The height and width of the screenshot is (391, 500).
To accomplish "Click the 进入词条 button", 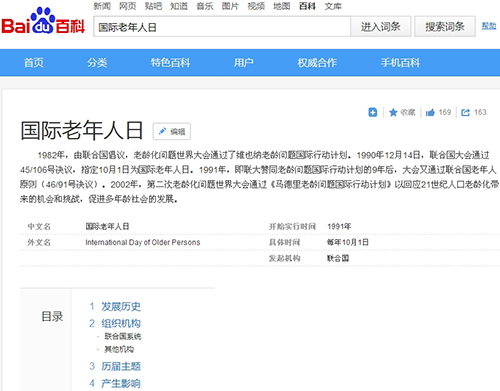I will point(381,26).
